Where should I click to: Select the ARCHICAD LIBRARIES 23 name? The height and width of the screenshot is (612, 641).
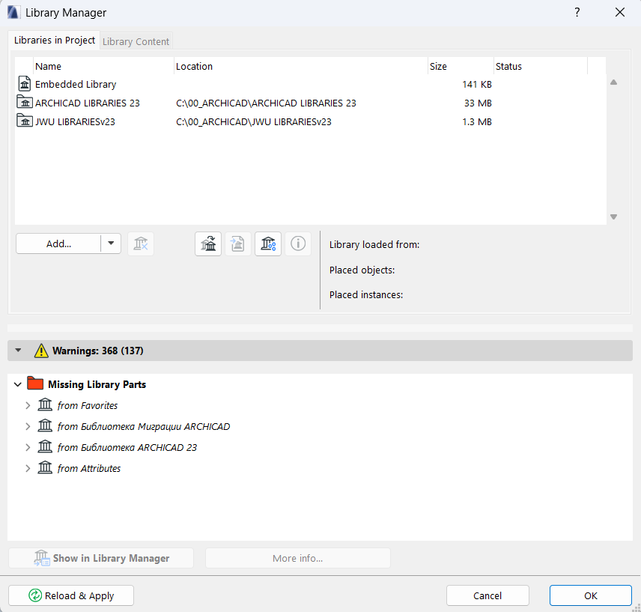pyautogui.click(x=87, y=103)
